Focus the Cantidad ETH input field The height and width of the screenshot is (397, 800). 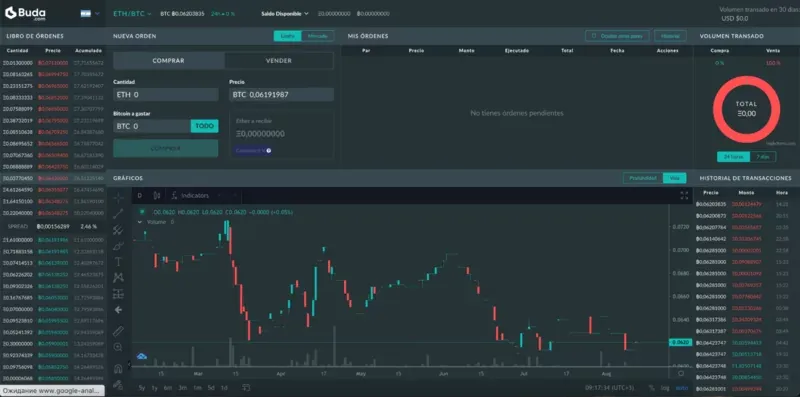click(166, 94)
